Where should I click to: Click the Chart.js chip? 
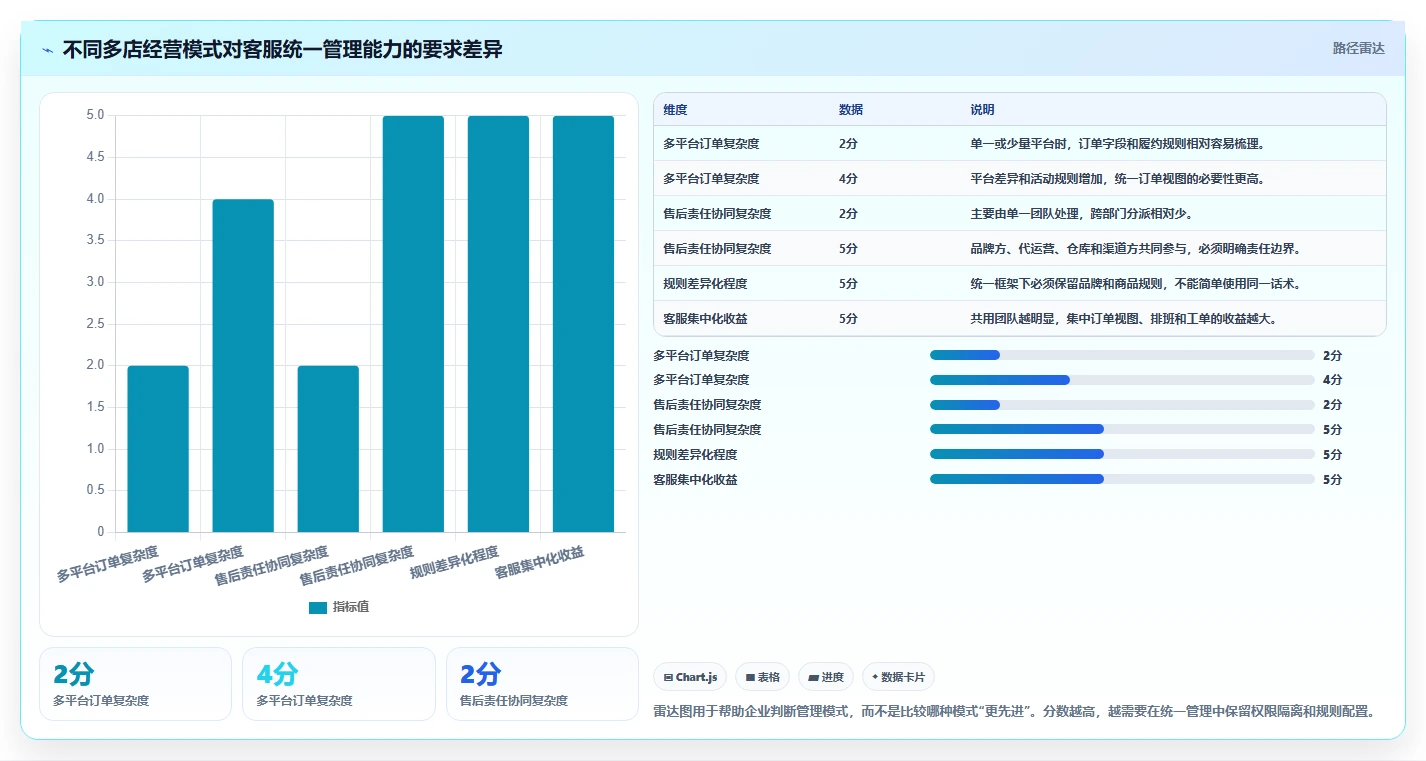point(690,677)
